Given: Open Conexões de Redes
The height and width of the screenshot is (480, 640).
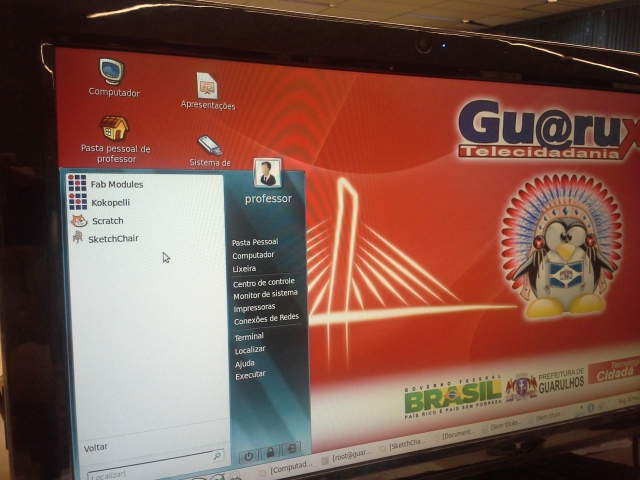Looking at the screenshot, I should coord(267,319).
